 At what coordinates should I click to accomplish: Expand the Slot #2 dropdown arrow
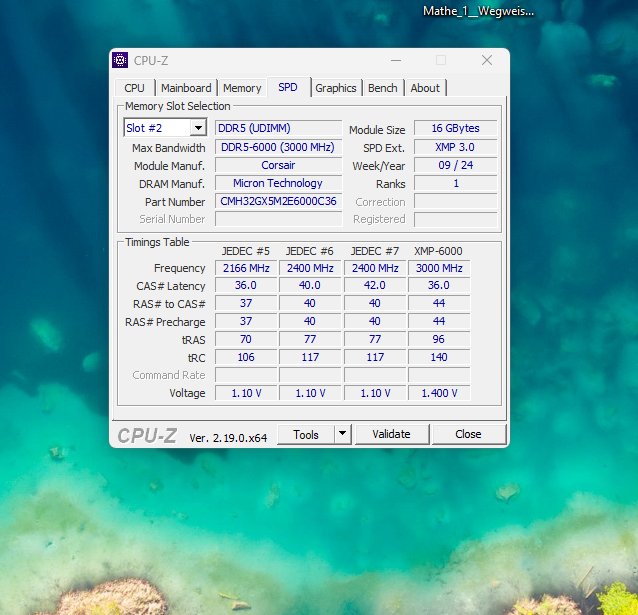198,128
